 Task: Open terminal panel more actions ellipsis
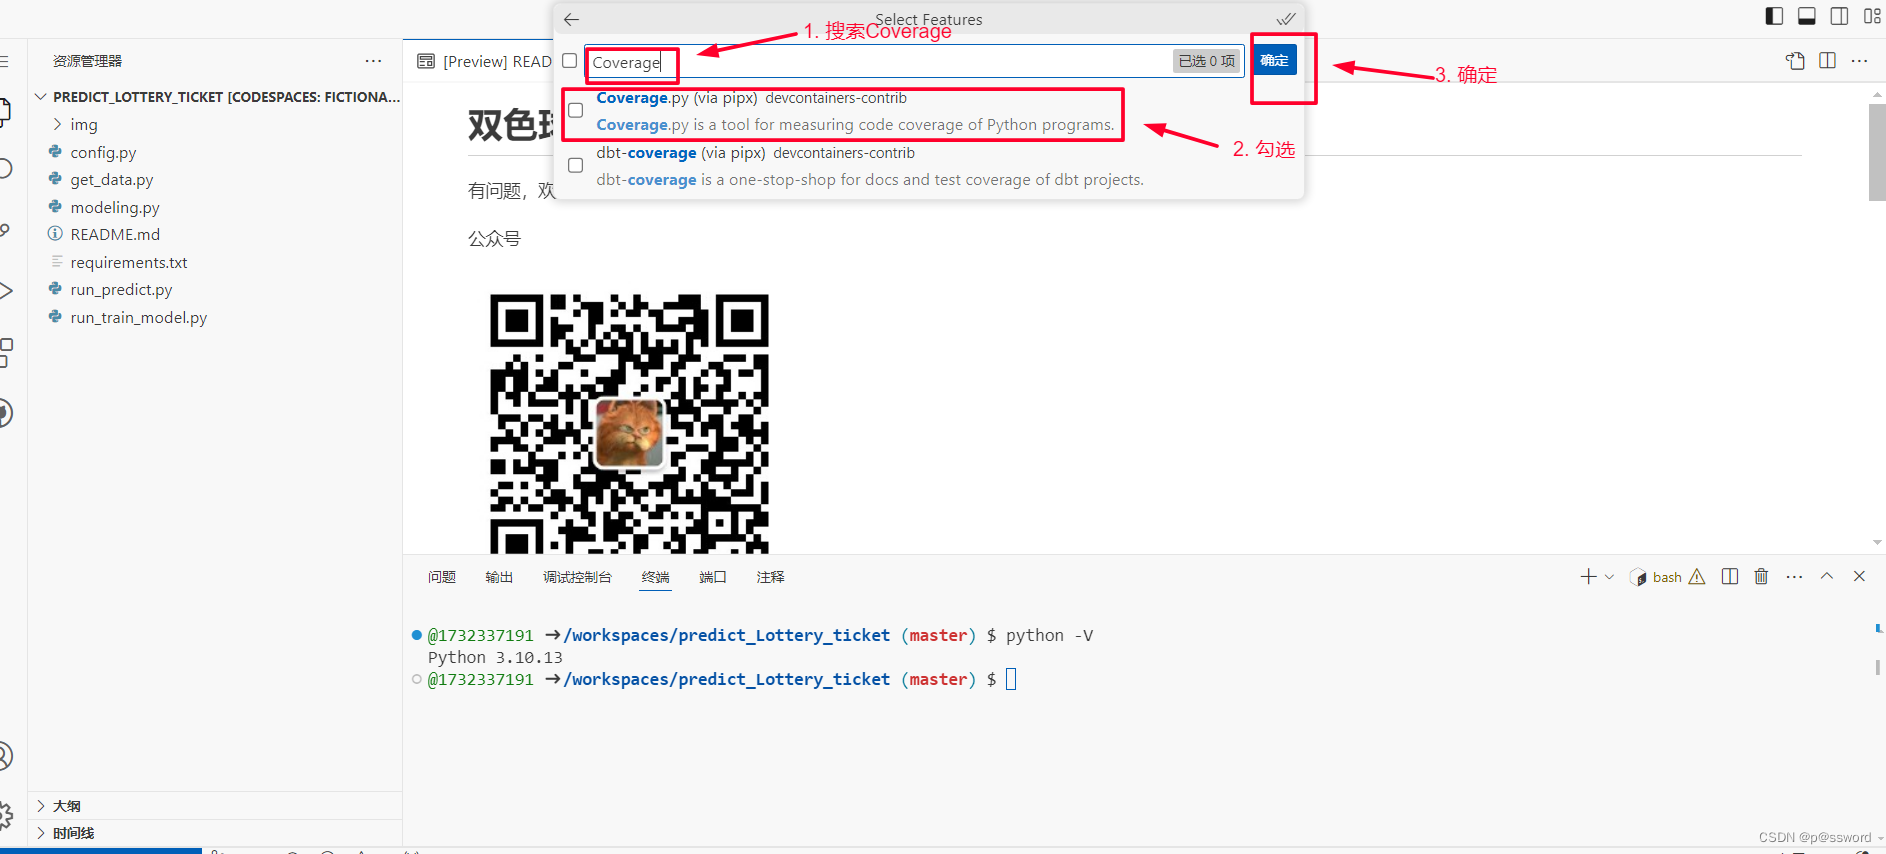coord(1794,577)
